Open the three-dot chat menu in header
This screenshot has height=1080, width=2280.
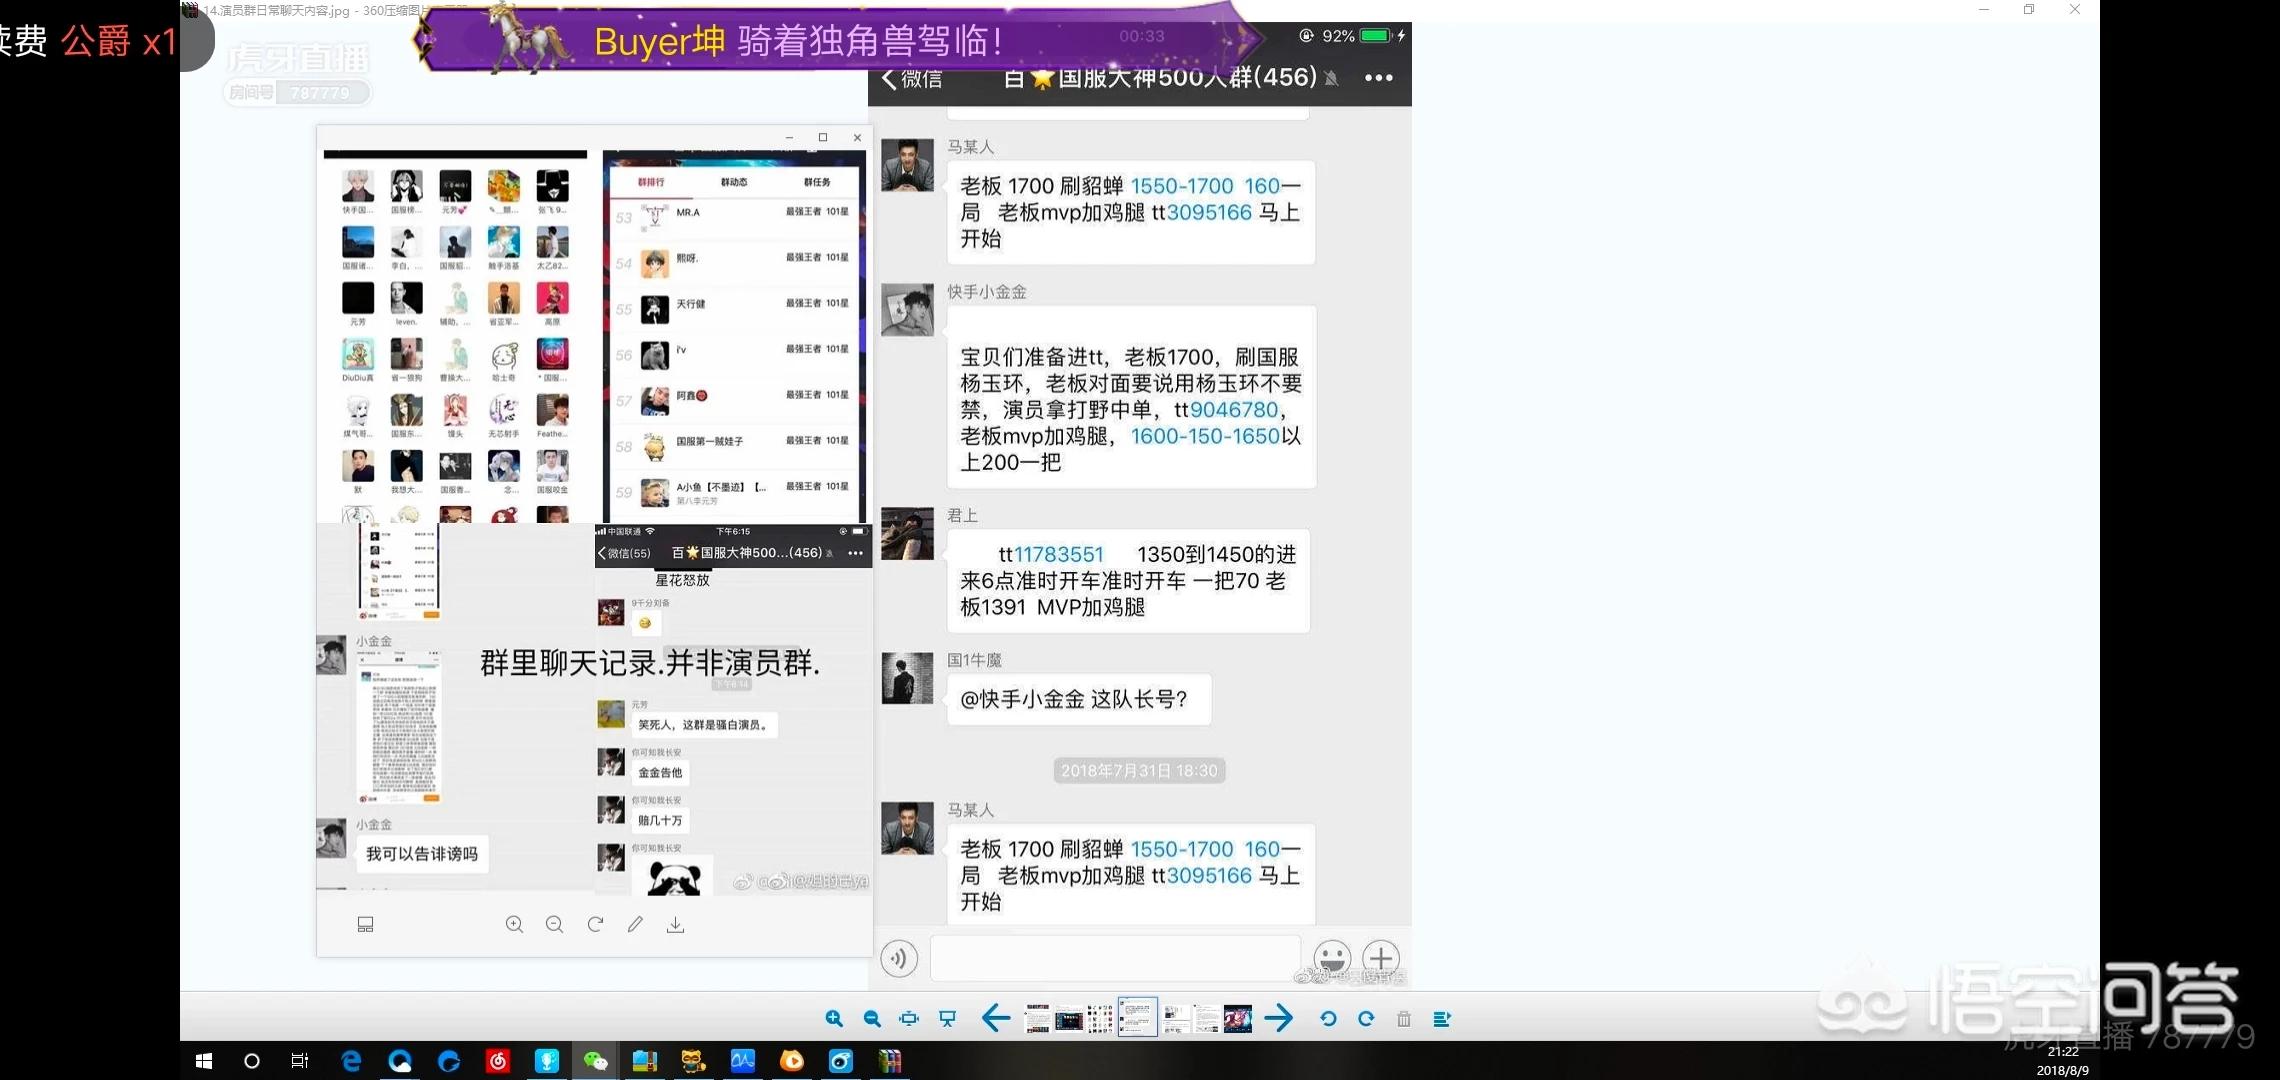(1378, 78)
